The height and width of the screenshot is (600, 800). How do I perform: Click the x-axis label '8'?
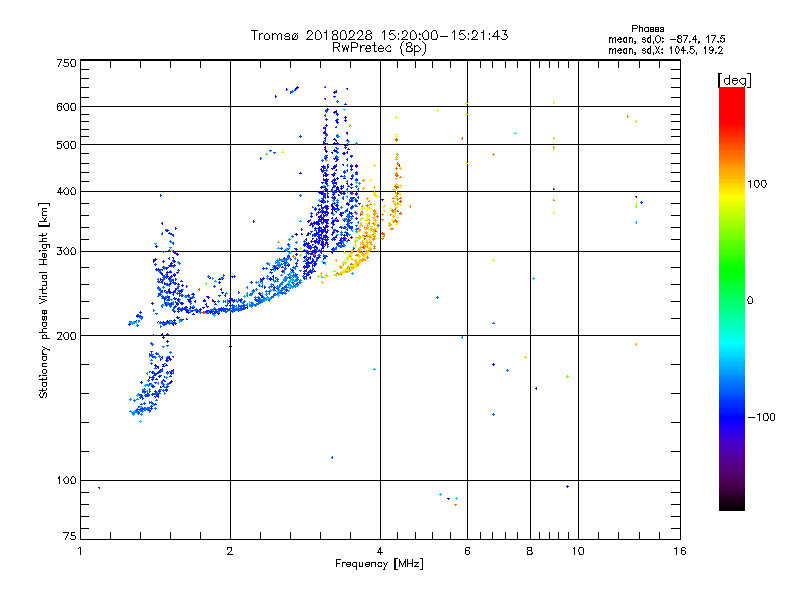(530, 551)
